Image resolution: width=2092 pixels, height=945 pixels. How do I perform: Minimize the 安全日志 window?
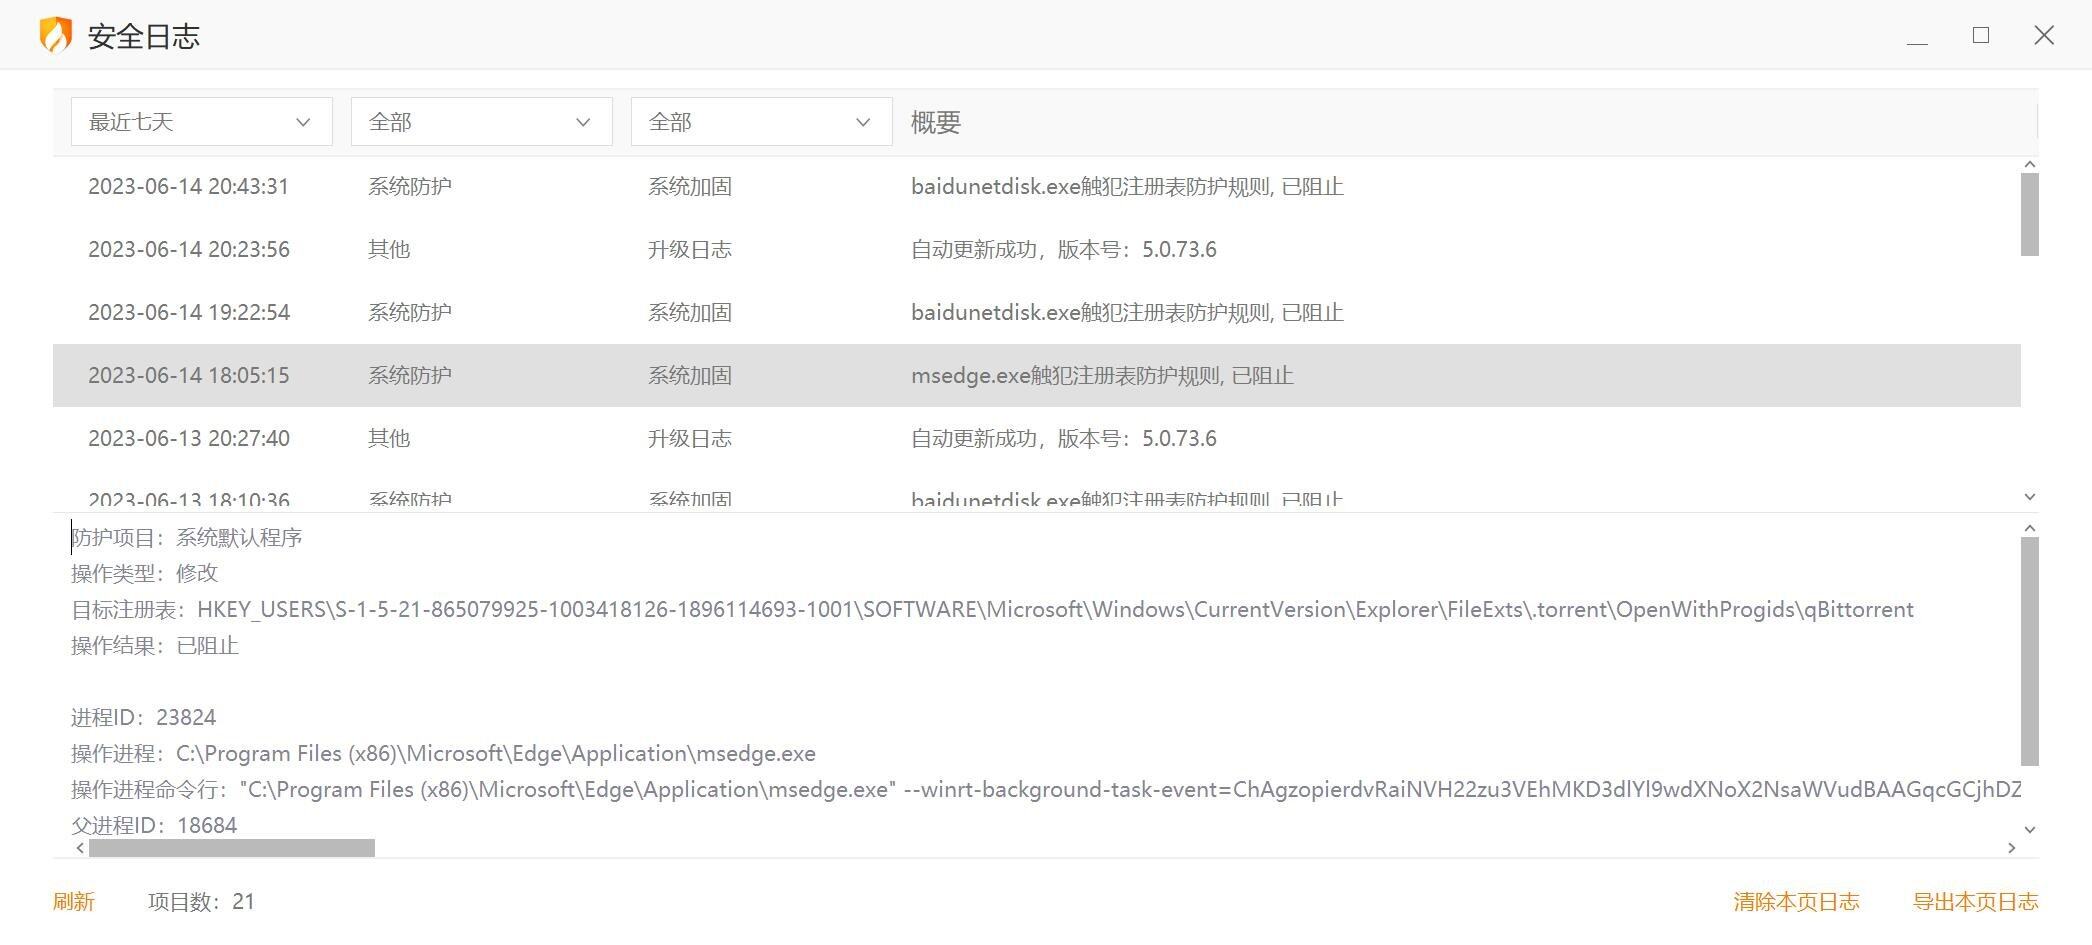pyautogui.click(x=1917, y=36)
